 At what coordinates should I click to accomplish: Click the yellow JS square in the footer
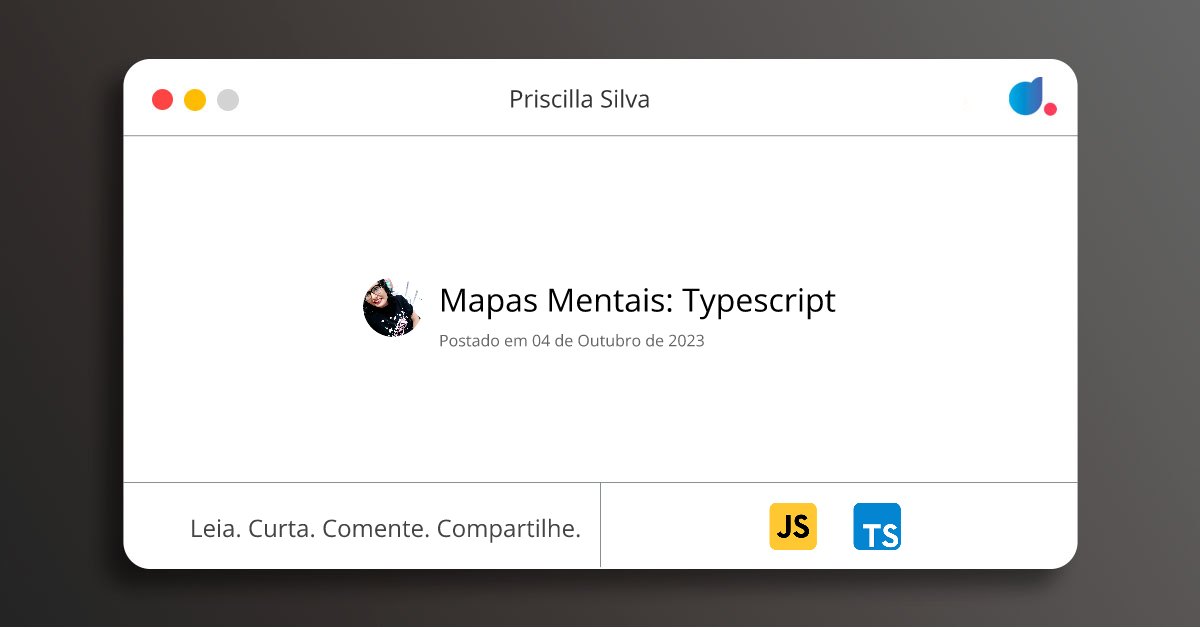coord(793,526)
